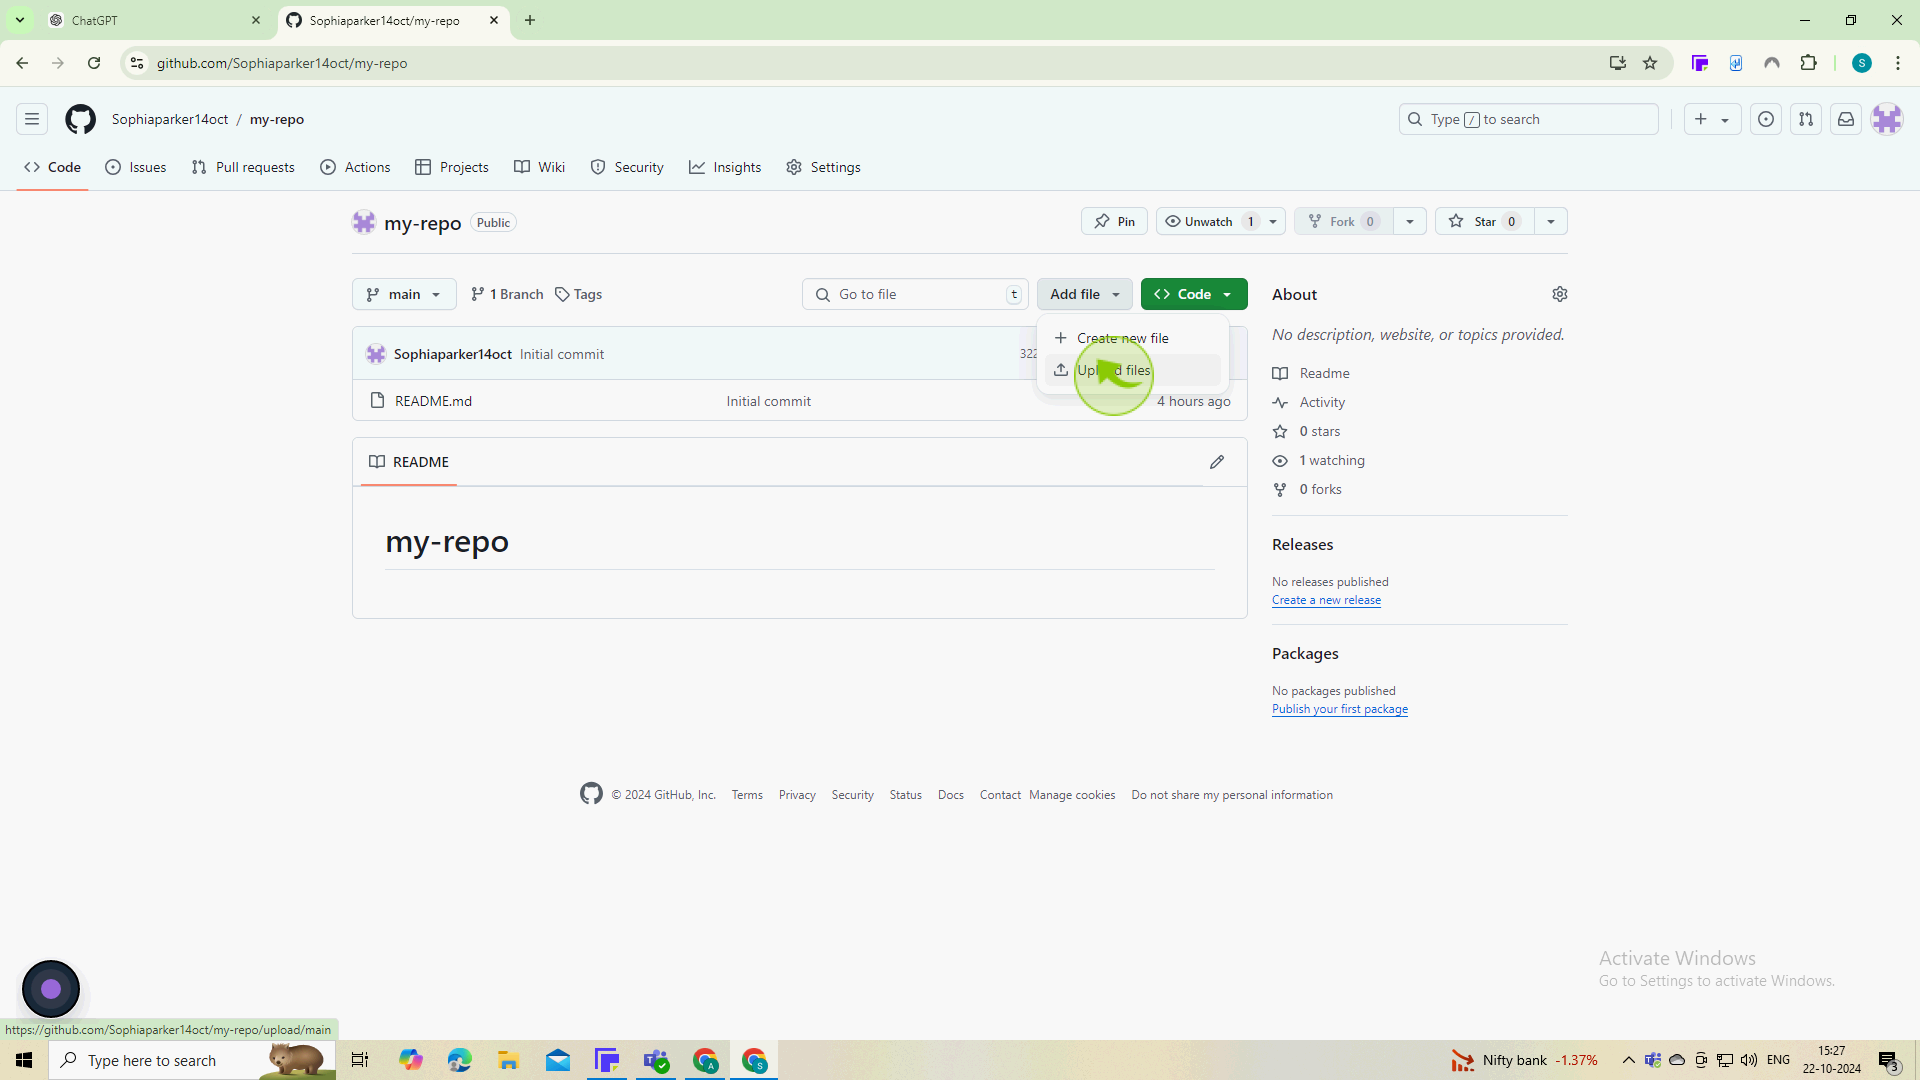Open Chrome extensions puzzle icon

tap(1808, 63)
